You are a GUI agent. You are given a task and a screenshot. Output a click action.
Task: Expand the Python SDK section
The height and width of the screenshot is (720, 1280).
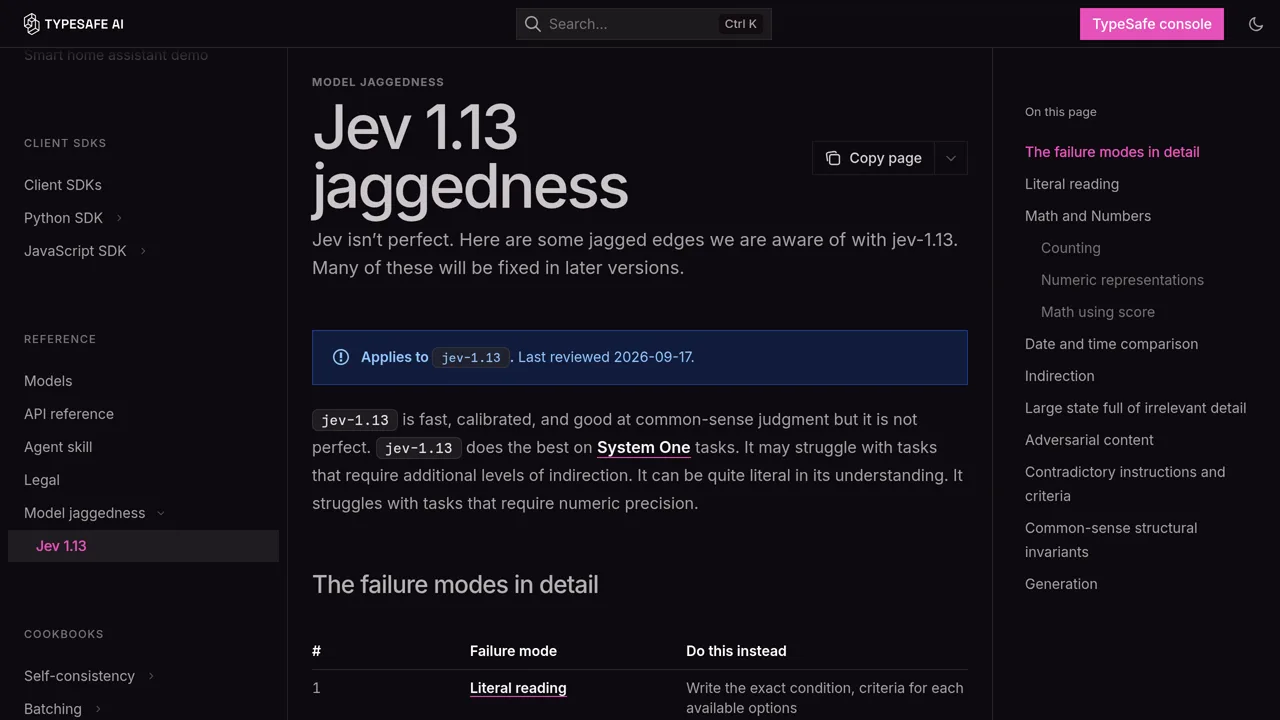(x=119, y=218)
